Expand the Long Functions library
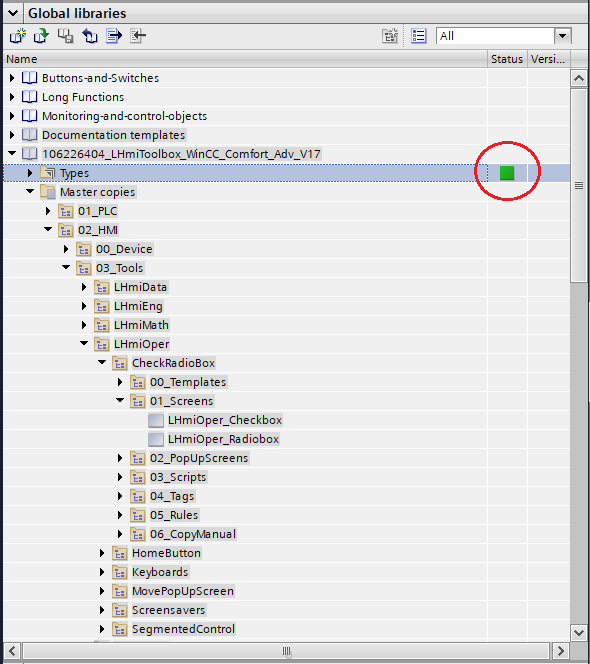Viewport: 590px width, 664px height. 12,97
